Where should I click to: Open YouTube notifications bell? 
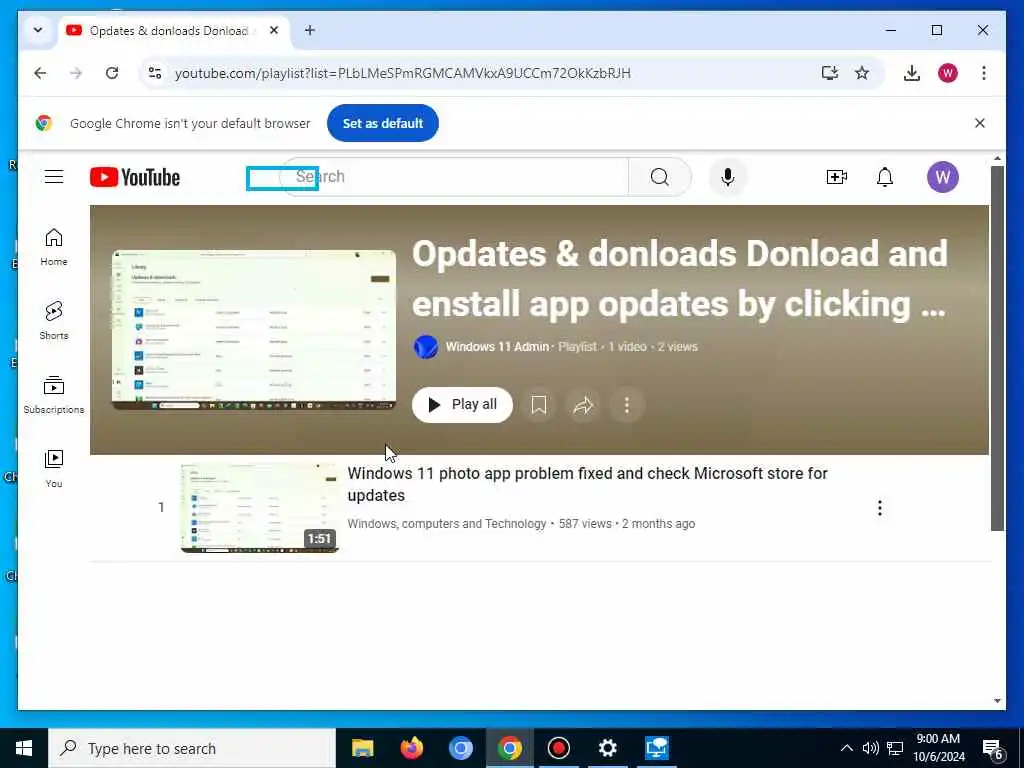884,177
